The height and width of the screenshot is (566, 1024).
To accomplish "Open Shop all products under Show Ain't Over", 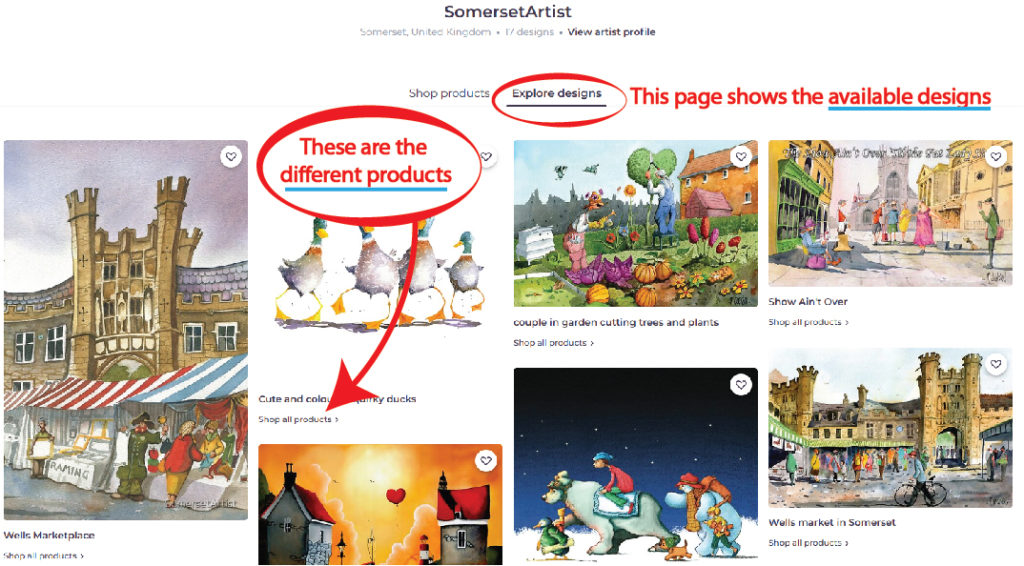I will (808, 322).
